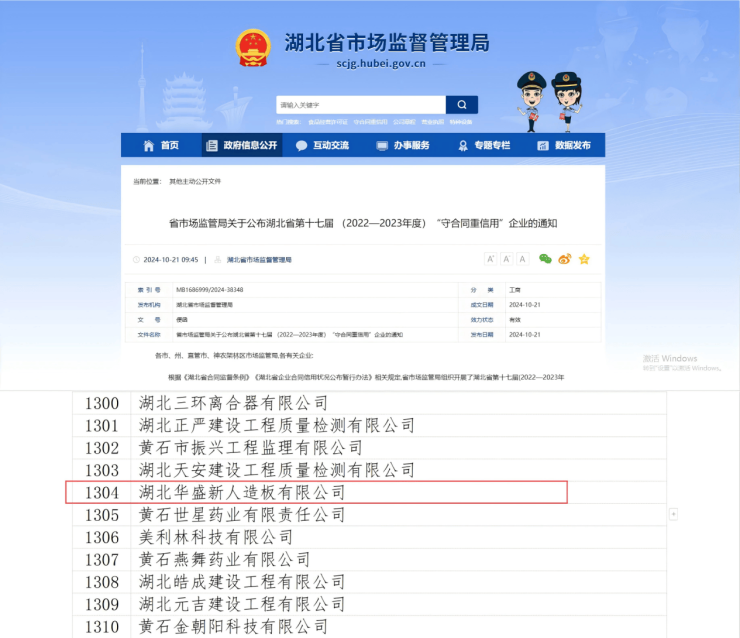The height and width of the screenshot is (638, 740).
Task: Click the document icon beside 政府信息公开
Action: 212,145
